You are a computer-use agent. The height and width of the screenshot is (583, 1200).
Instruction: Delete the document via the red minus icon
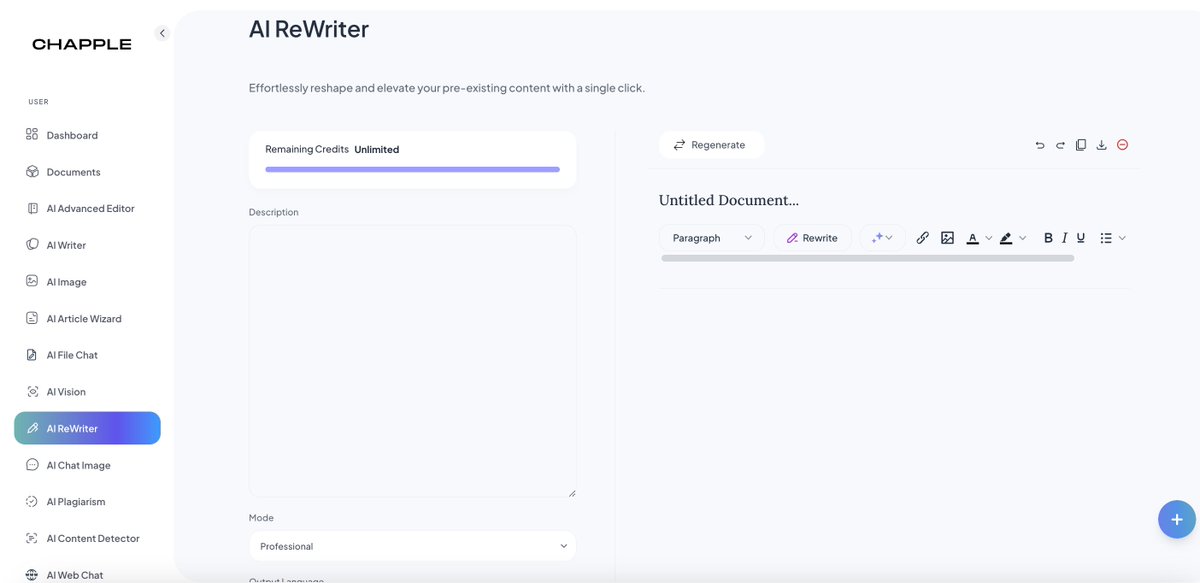point(1122,144)
